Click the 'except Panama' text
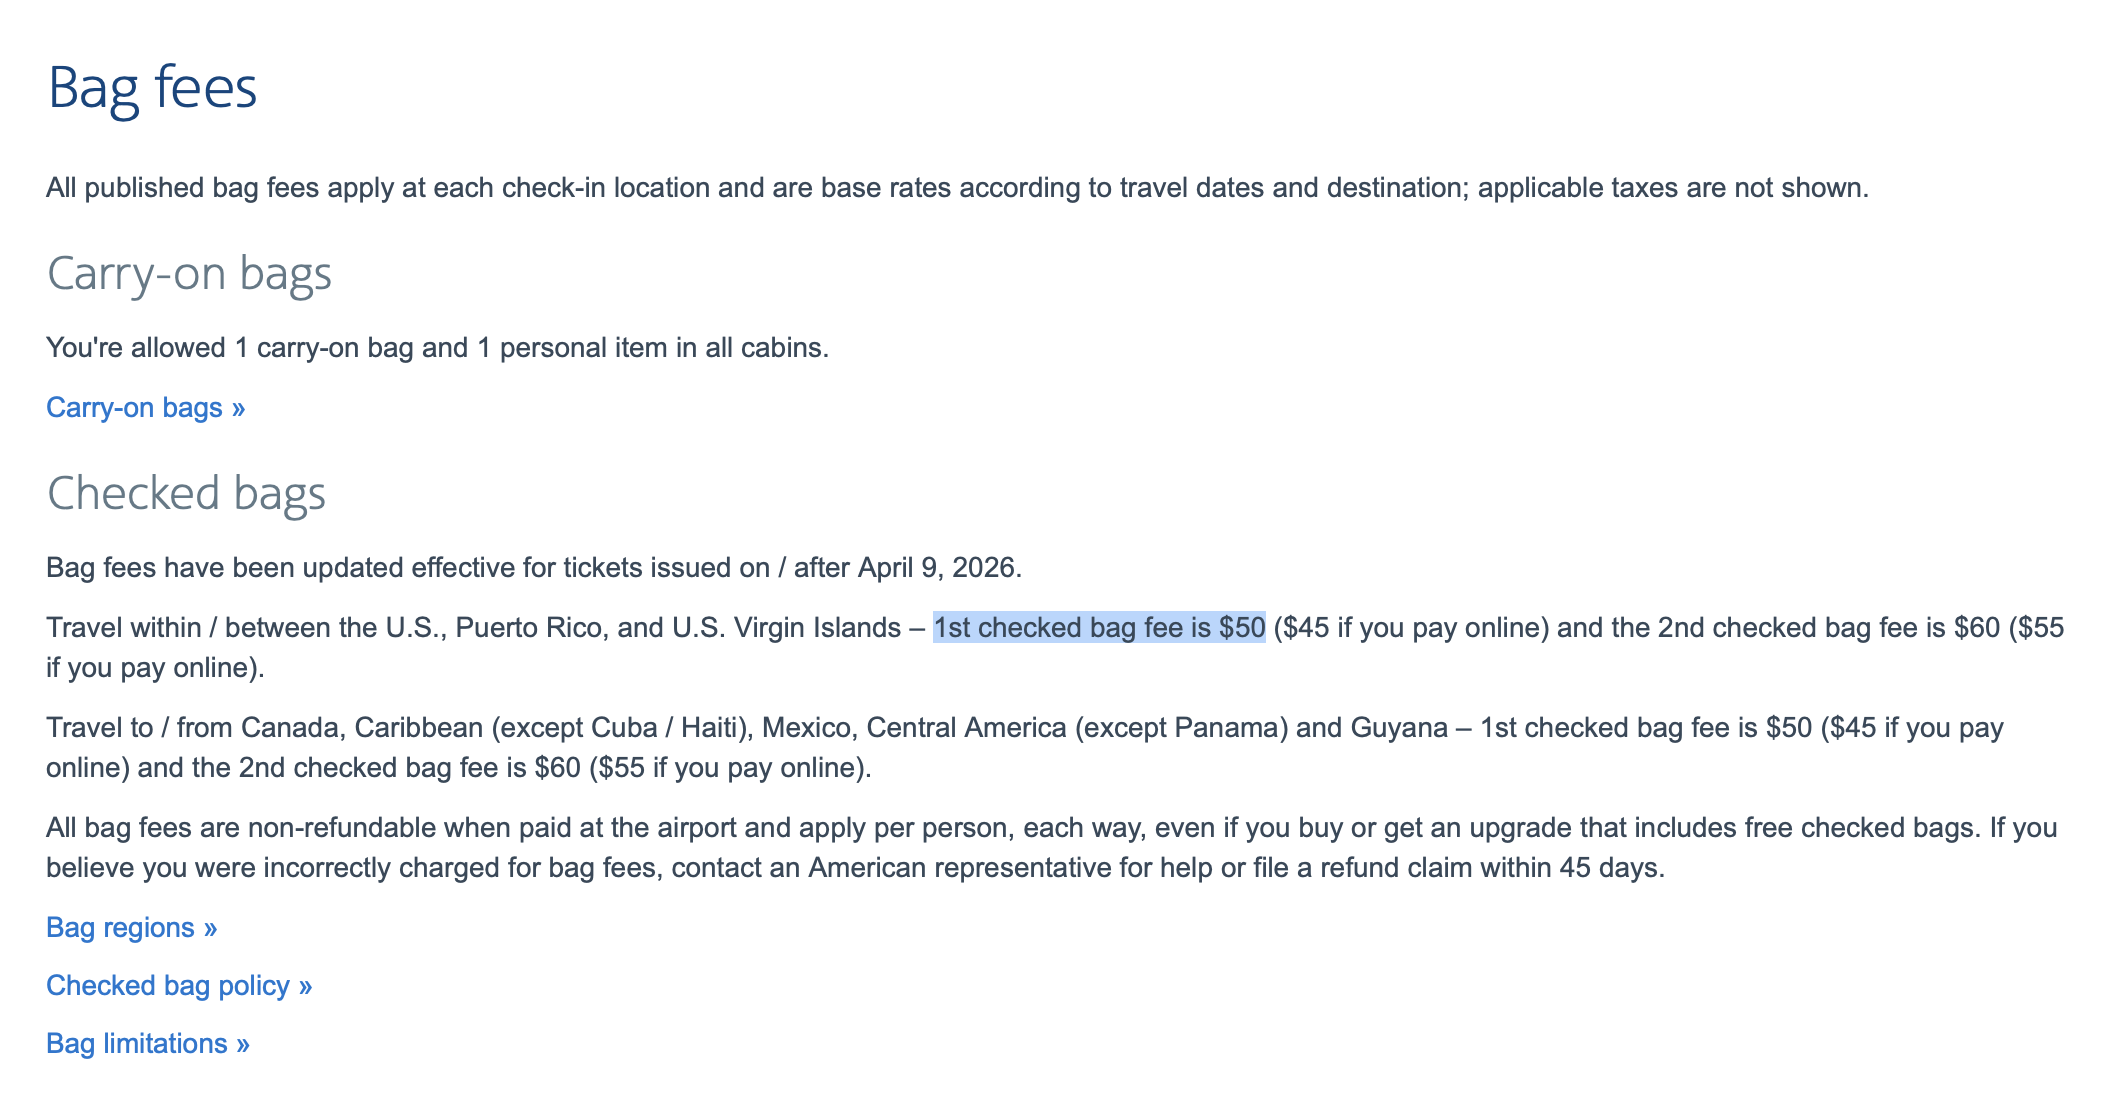Screen dimensions: 2122x1108 coord(1181,728)
